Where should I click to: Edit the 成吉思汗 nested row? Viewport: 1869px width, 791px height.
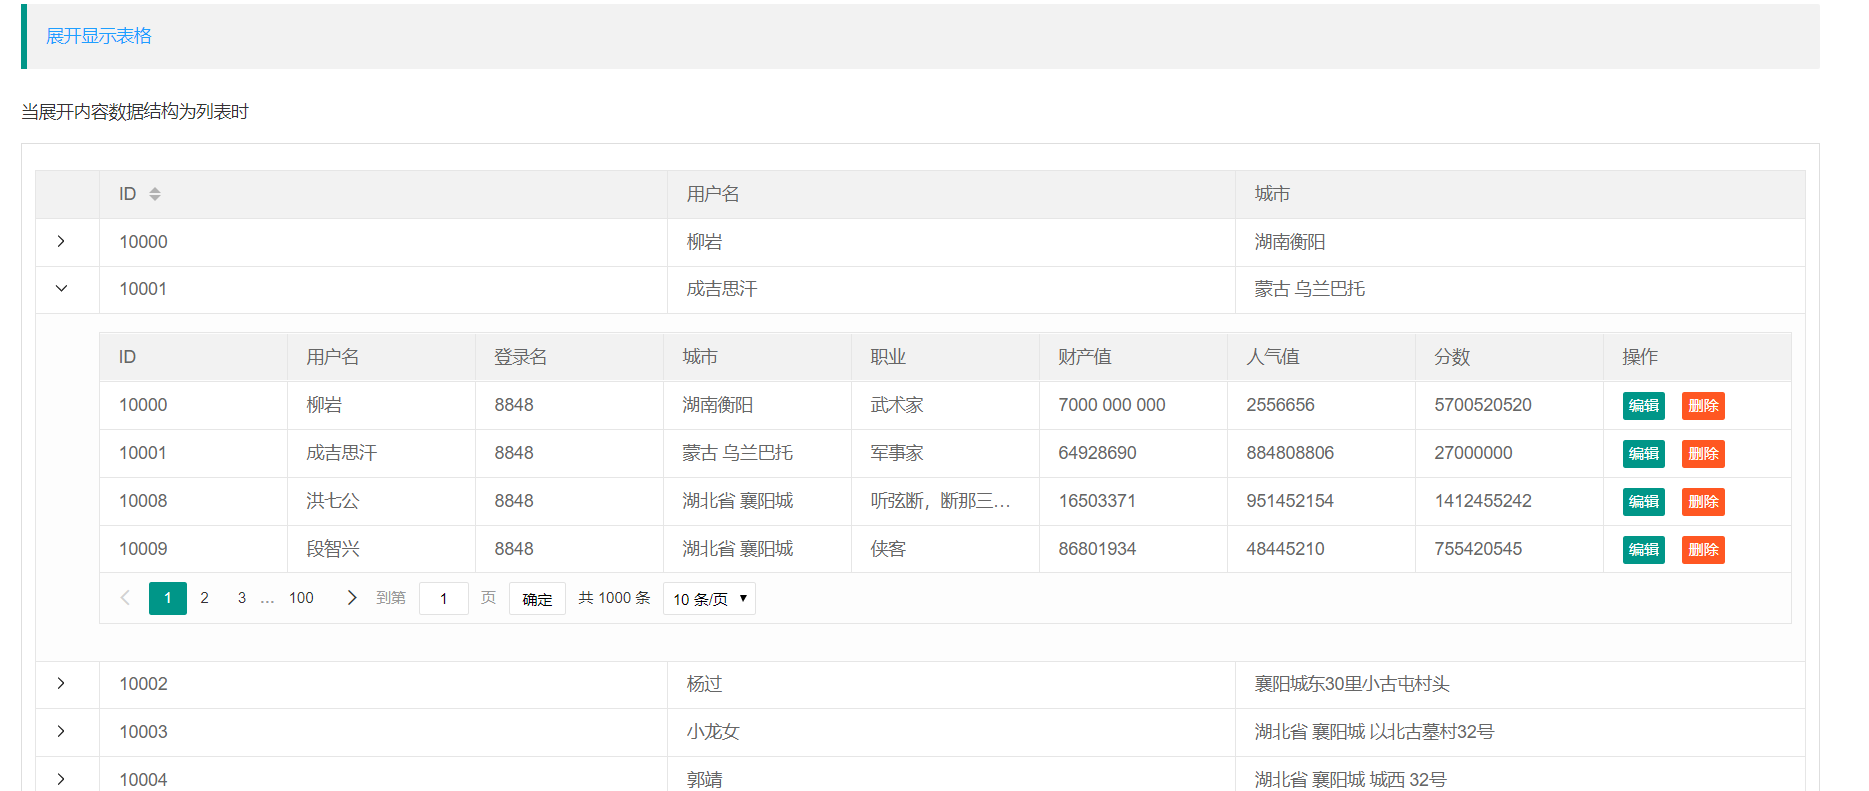[x=1643, y=454]
